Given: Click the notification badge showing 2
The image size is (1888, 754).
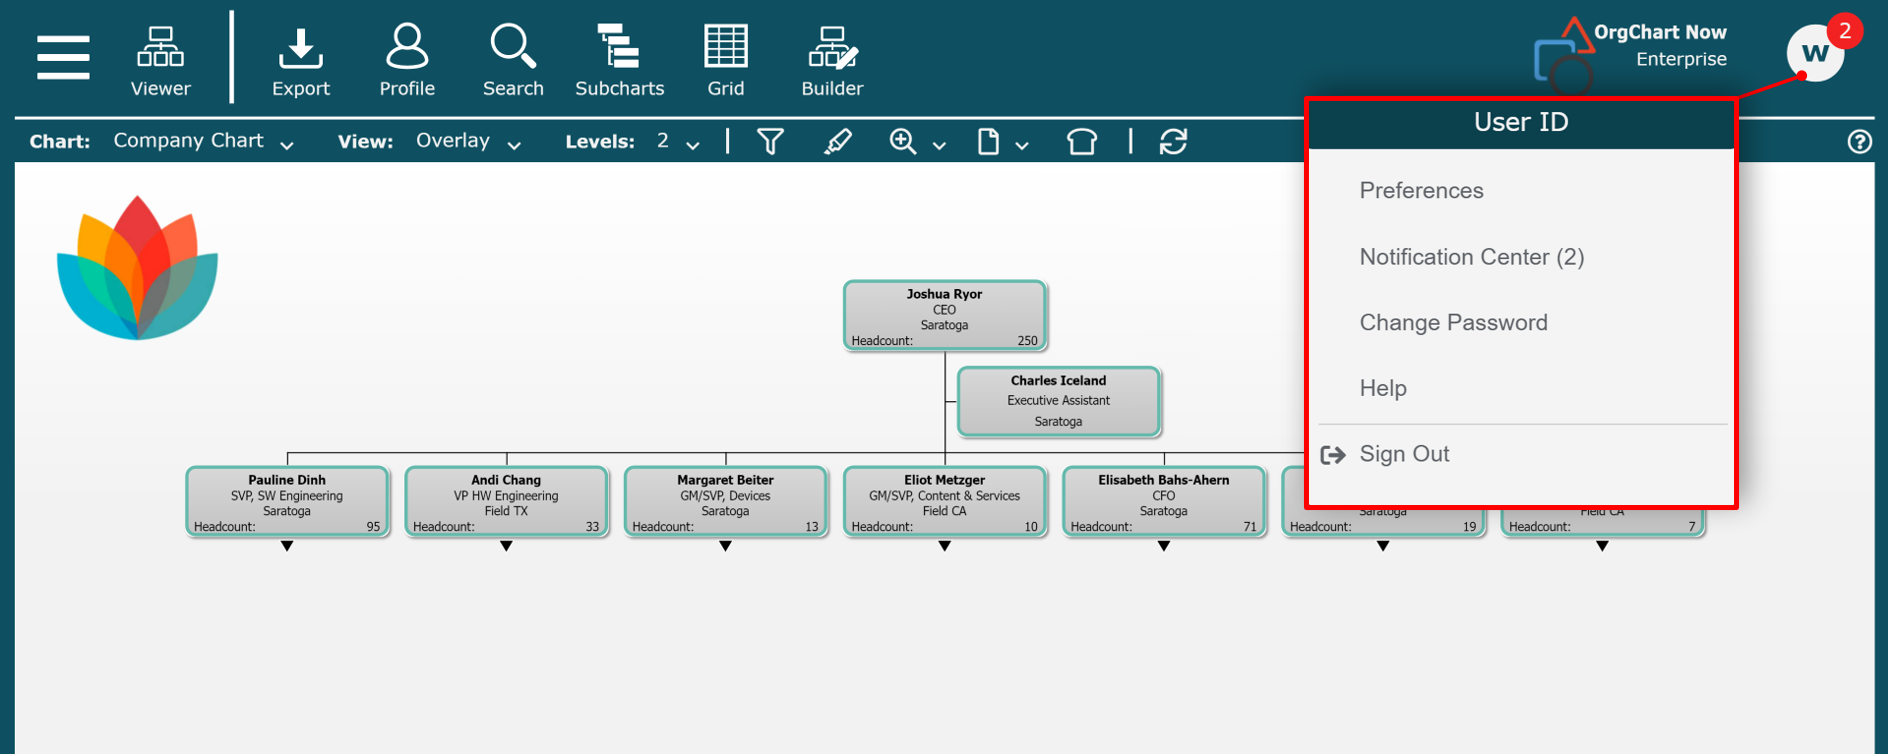Looking at the screenshot, I should click(x=1845, y=31).
